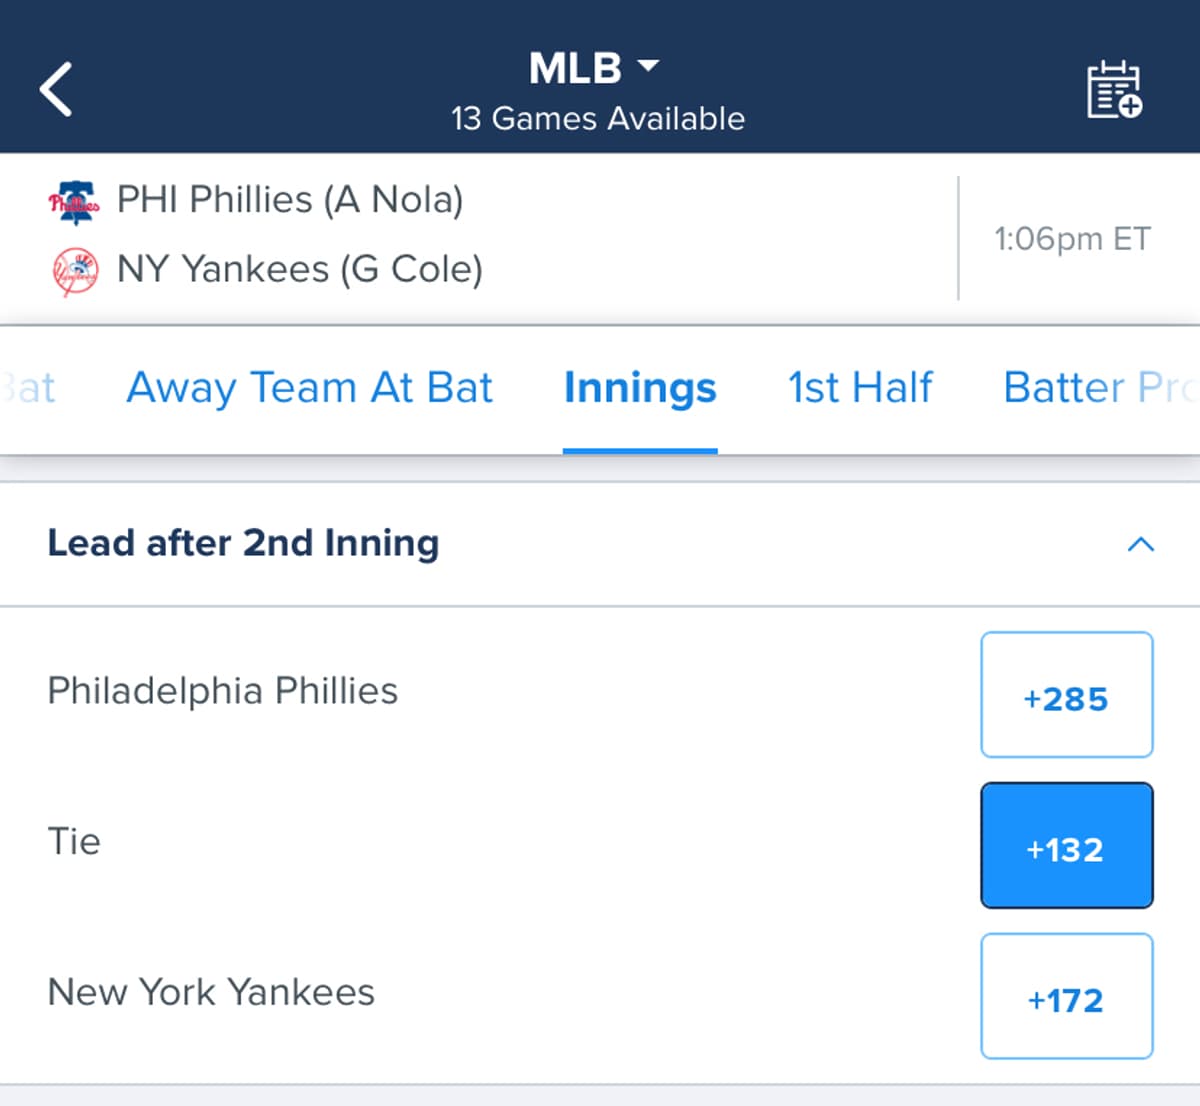Collapse the Lead after 2nd Inning section

(x=1140, y=544)
